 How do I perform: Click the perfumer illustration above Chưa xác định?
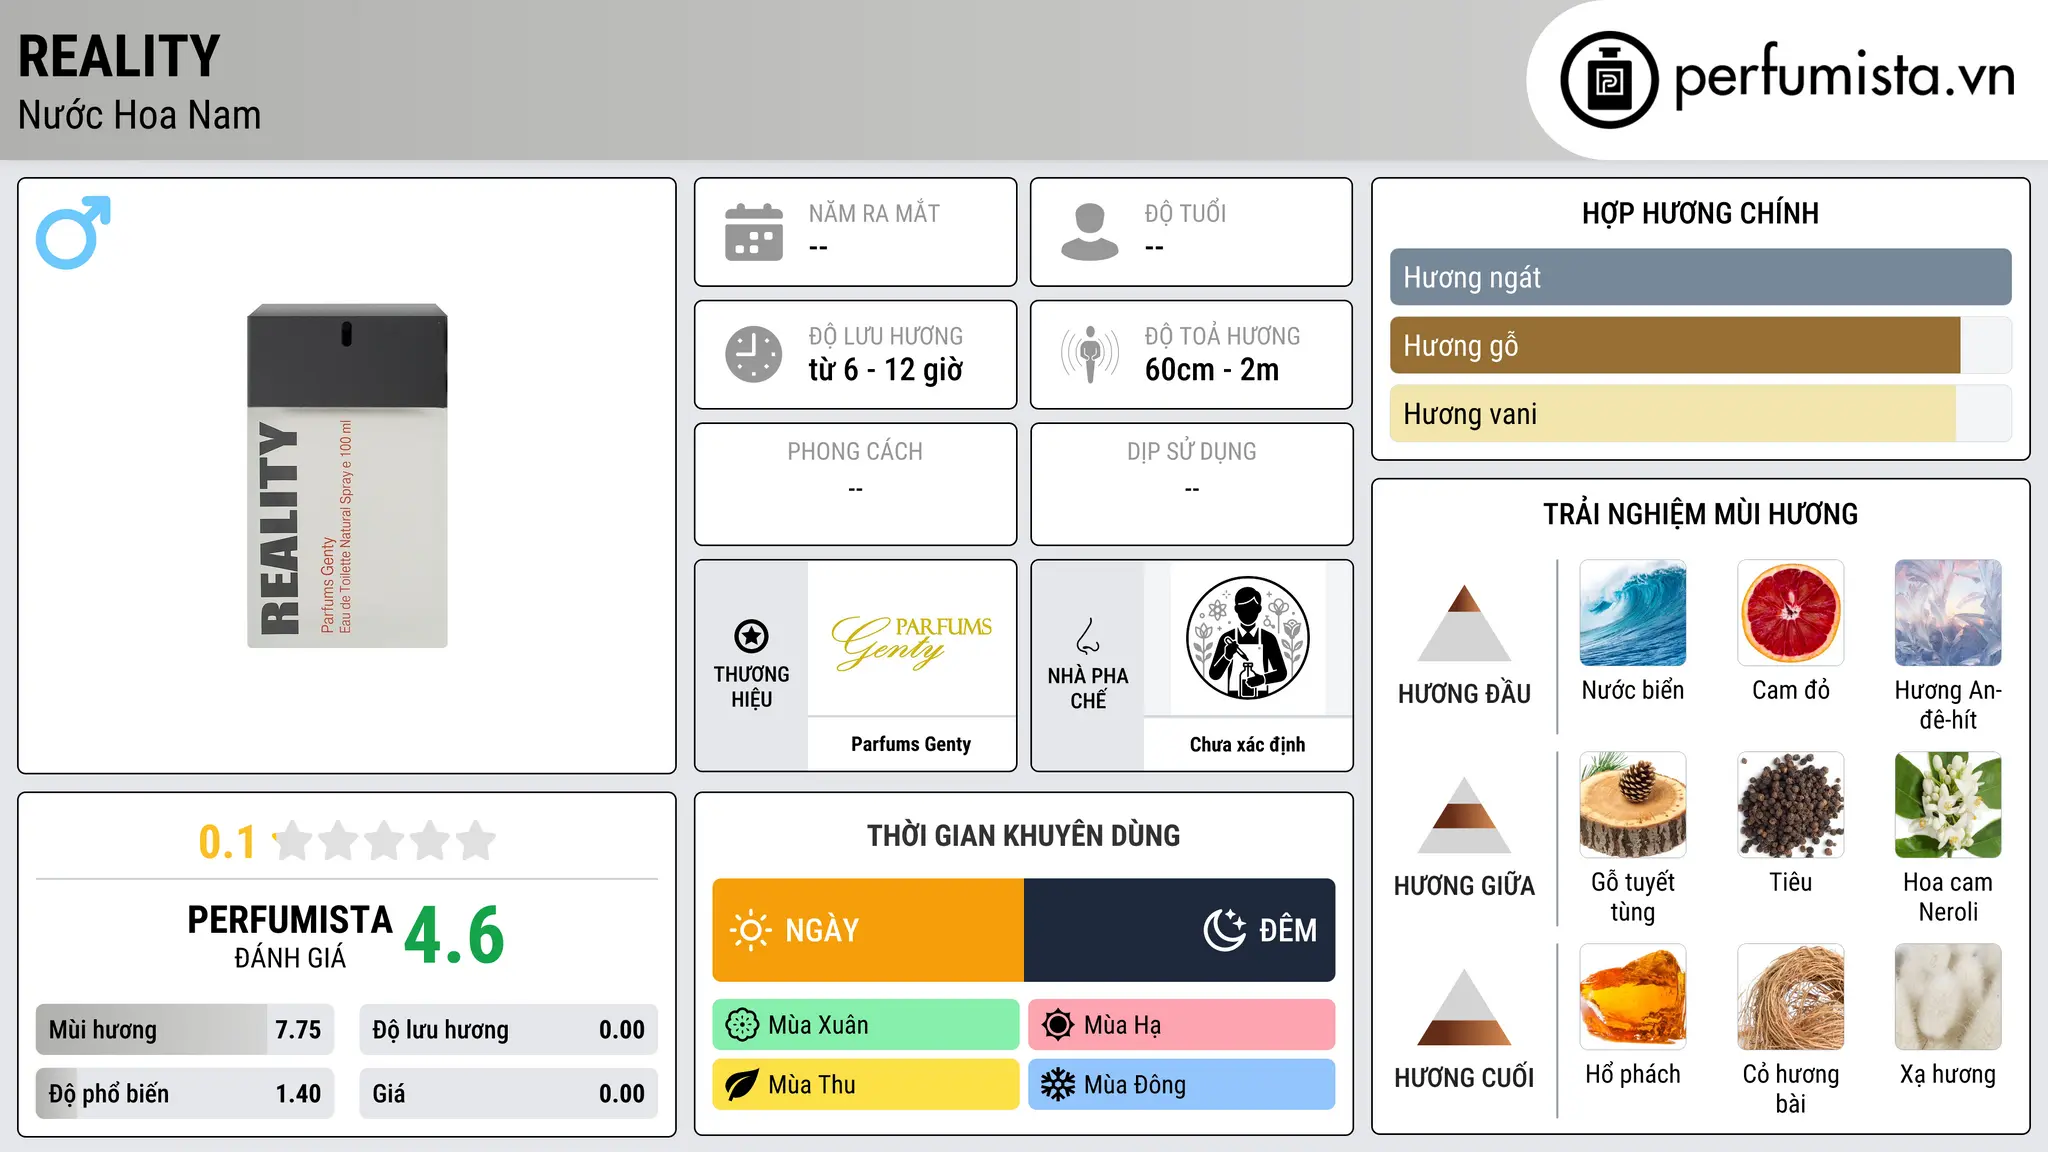tap(1248, 638)
